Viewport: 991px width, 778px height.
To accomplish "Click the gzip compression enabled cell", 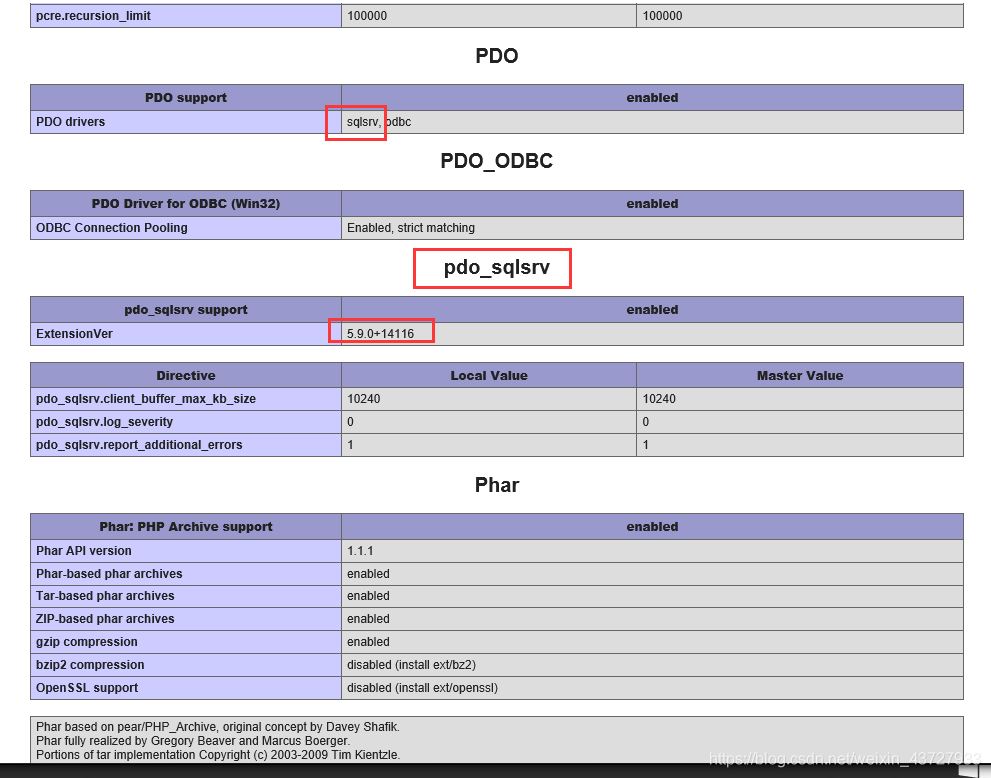I will [365, 641].
